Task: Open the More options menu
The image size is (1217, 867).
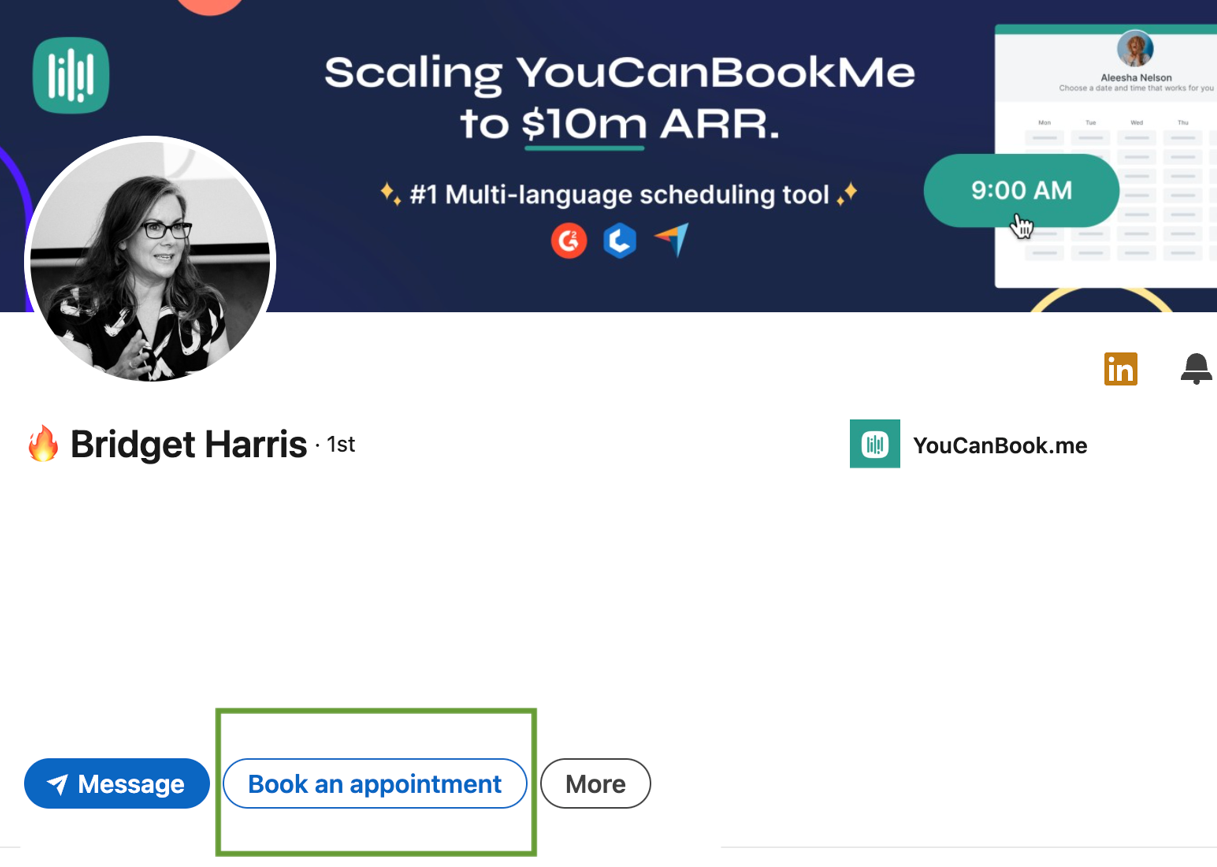Action: click(596, 783)
